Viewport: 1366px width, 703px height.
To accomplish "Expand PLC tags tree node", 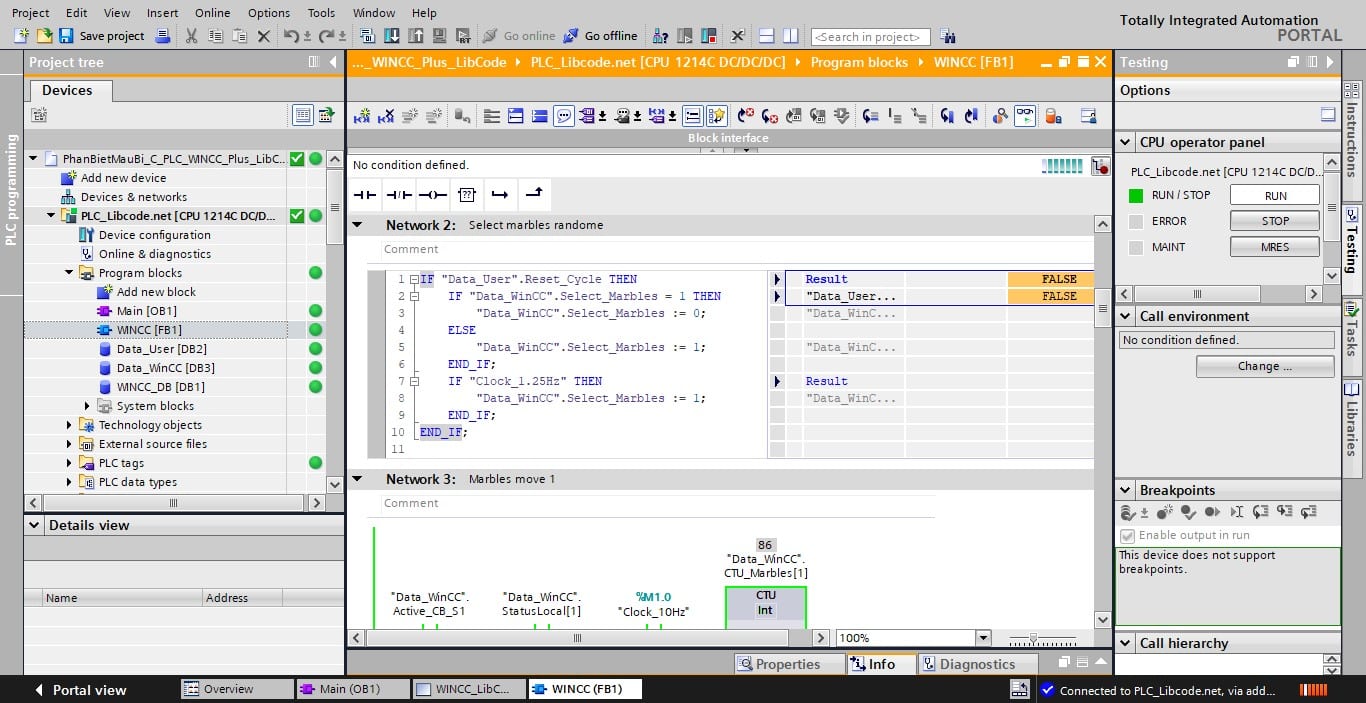I will (69, 463).
